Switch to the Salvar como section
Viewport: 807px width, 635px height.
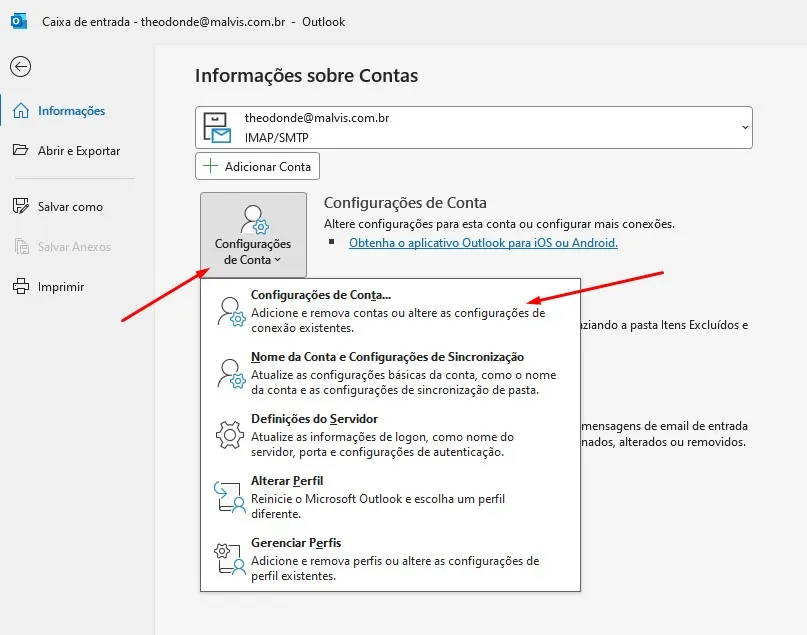[x=70, y=206]
